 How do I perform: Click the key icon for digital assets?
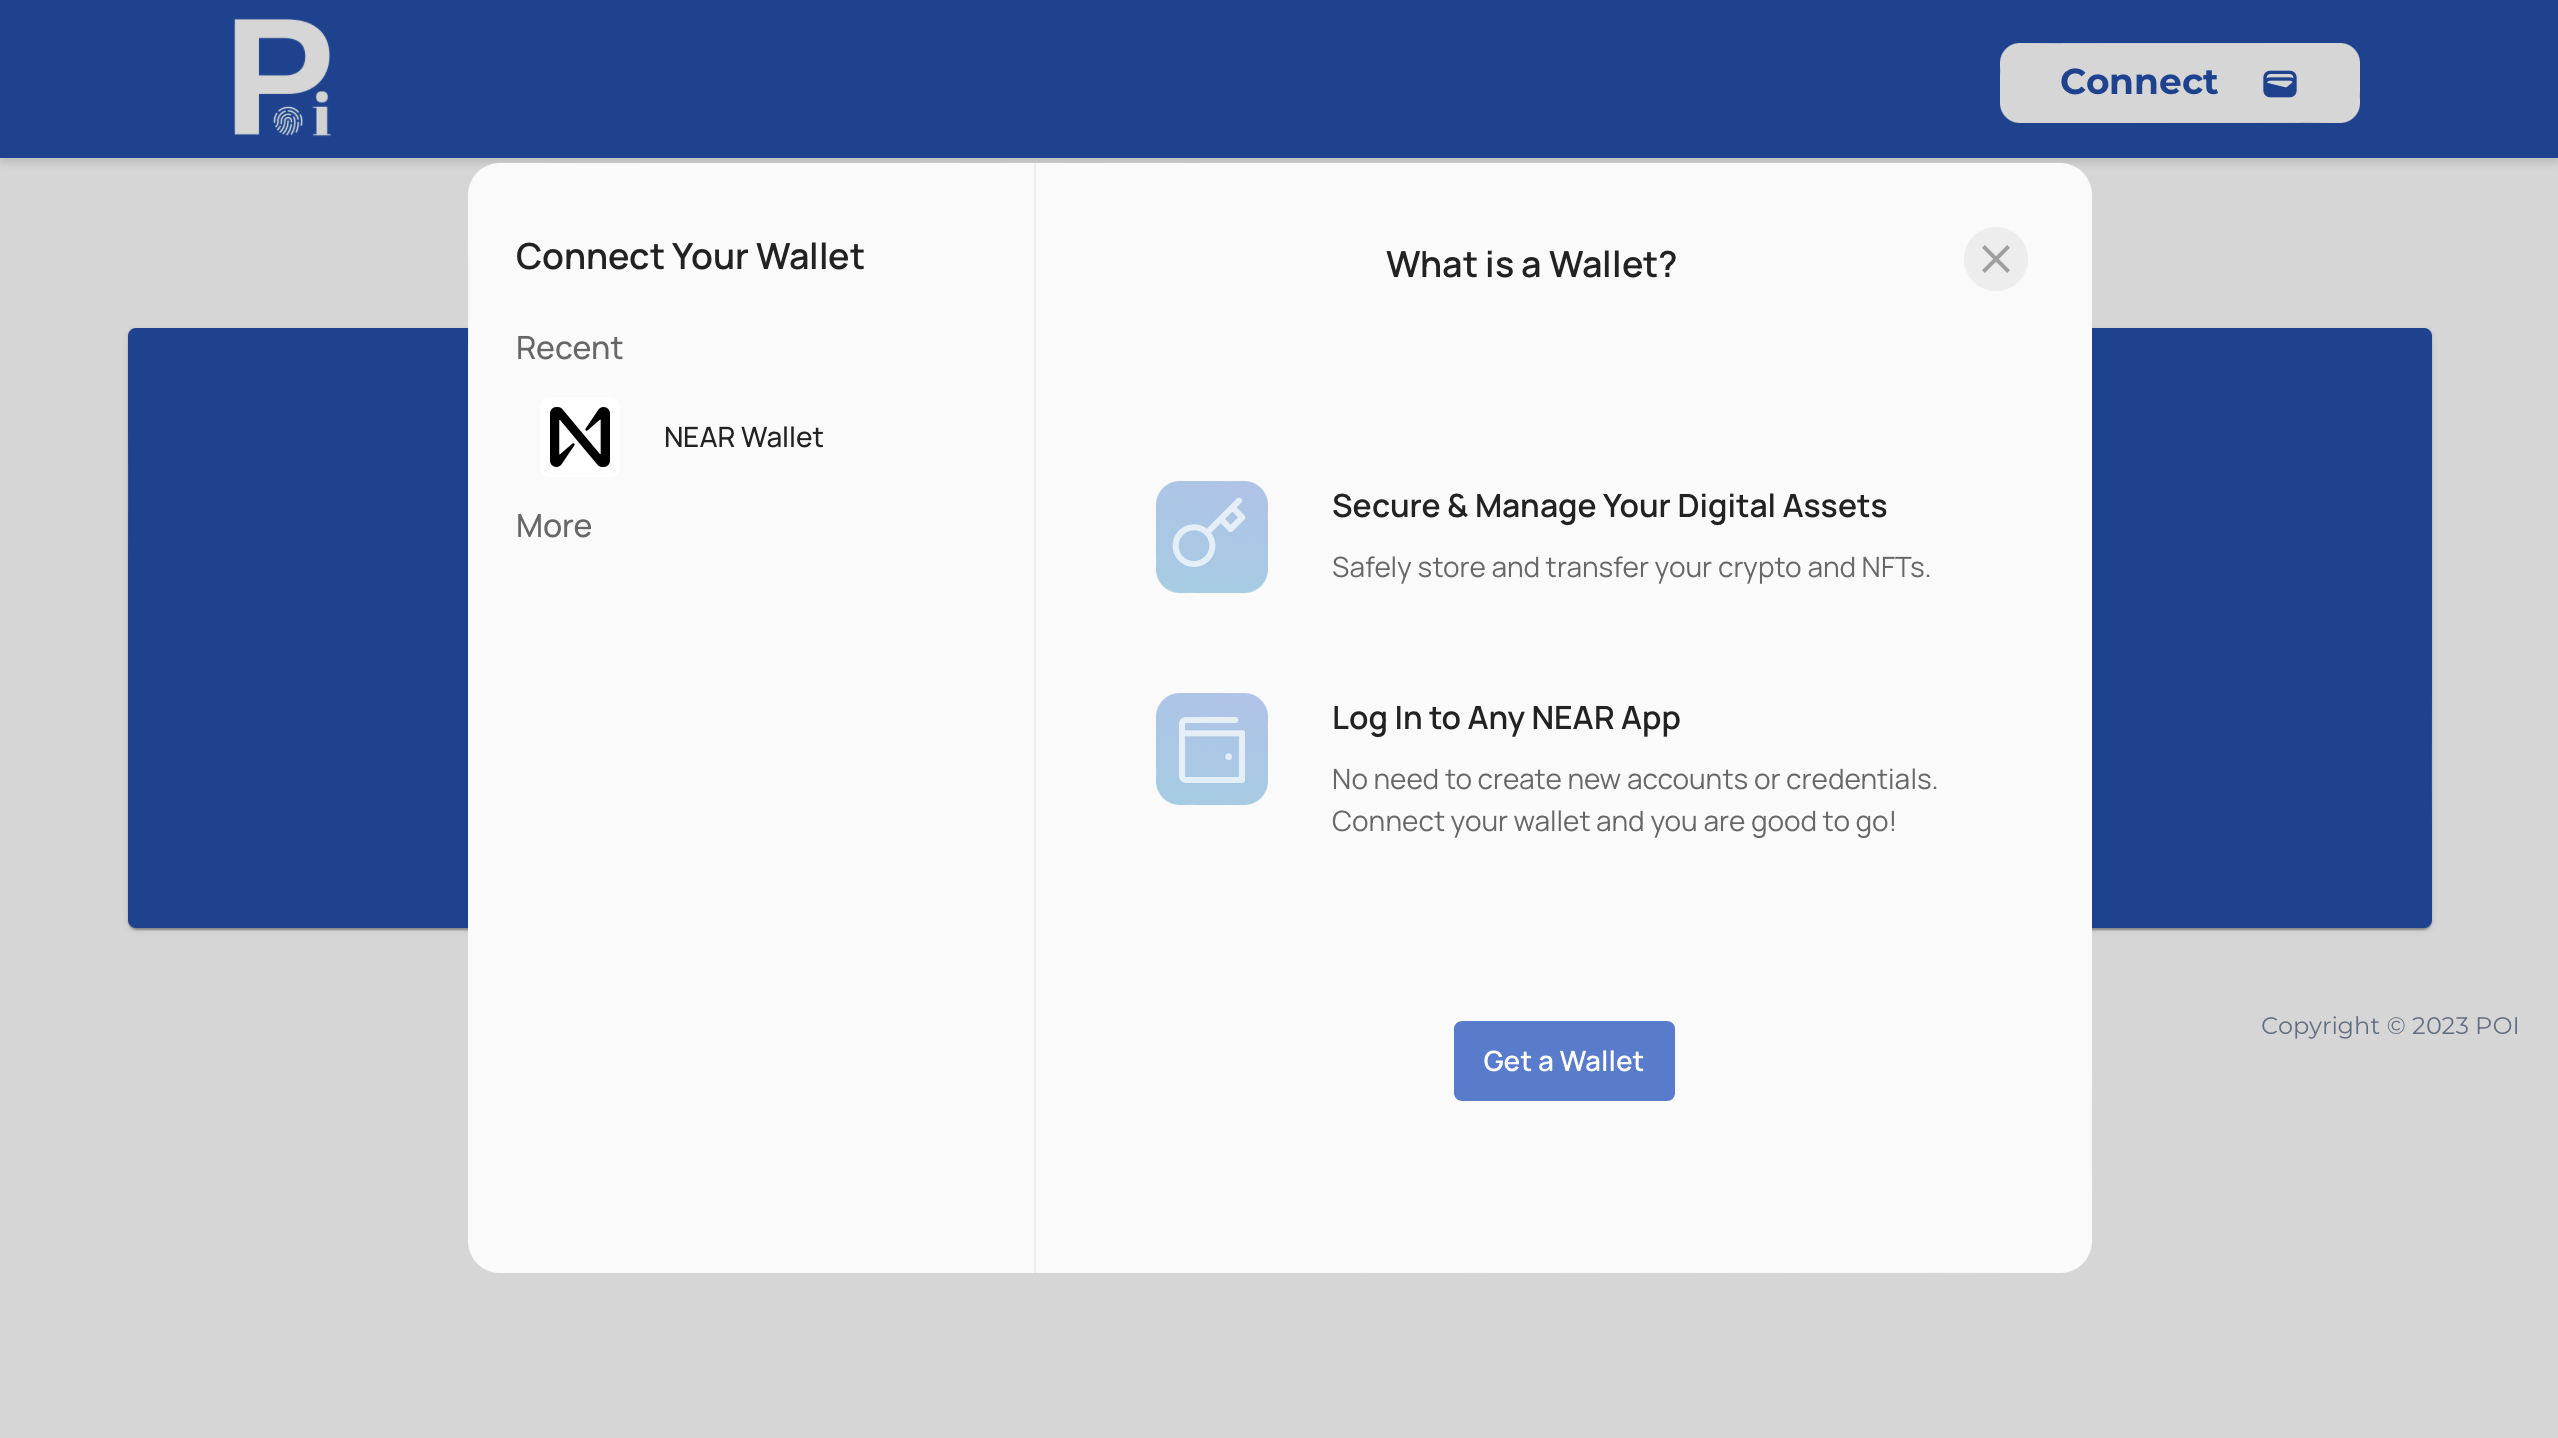[x=1211, y=537]
